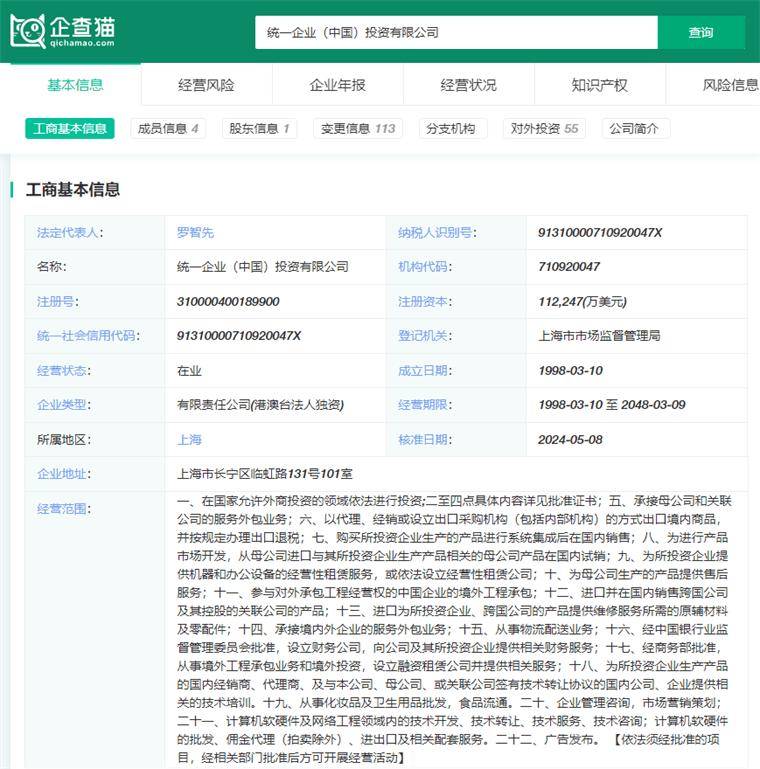This screenshot has width=760, height=769.
Task: Click the 注册资本 label link
Action: pos(423,302)
